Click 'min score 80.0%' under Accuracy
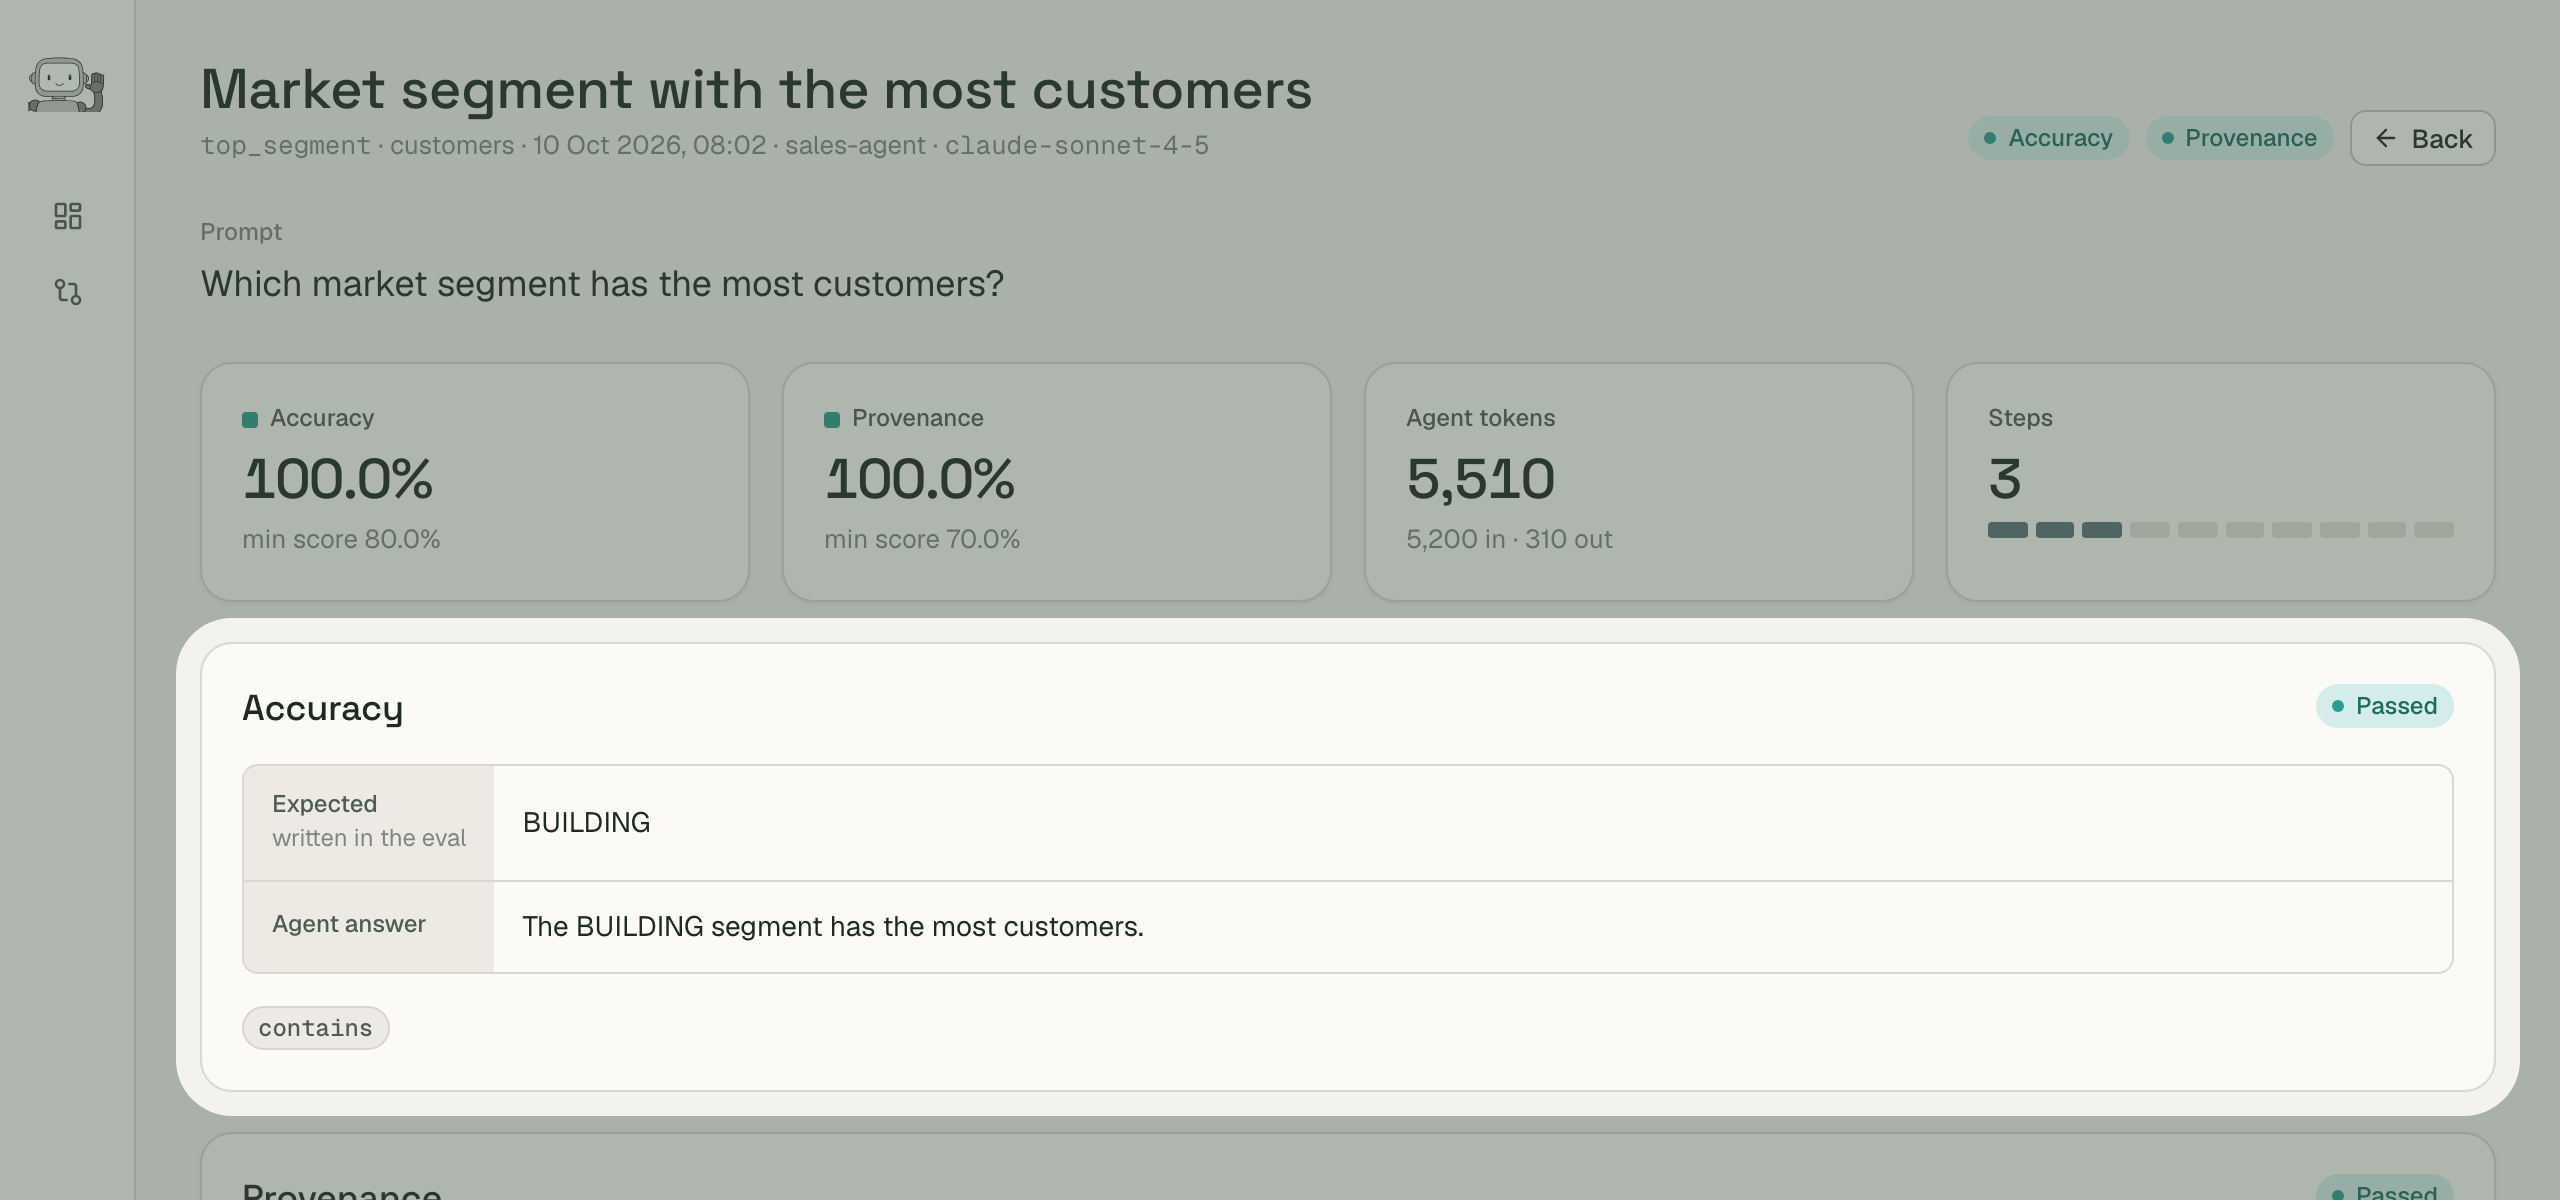This screenshot has width=2560, height=1200. (x=341, y=539)
